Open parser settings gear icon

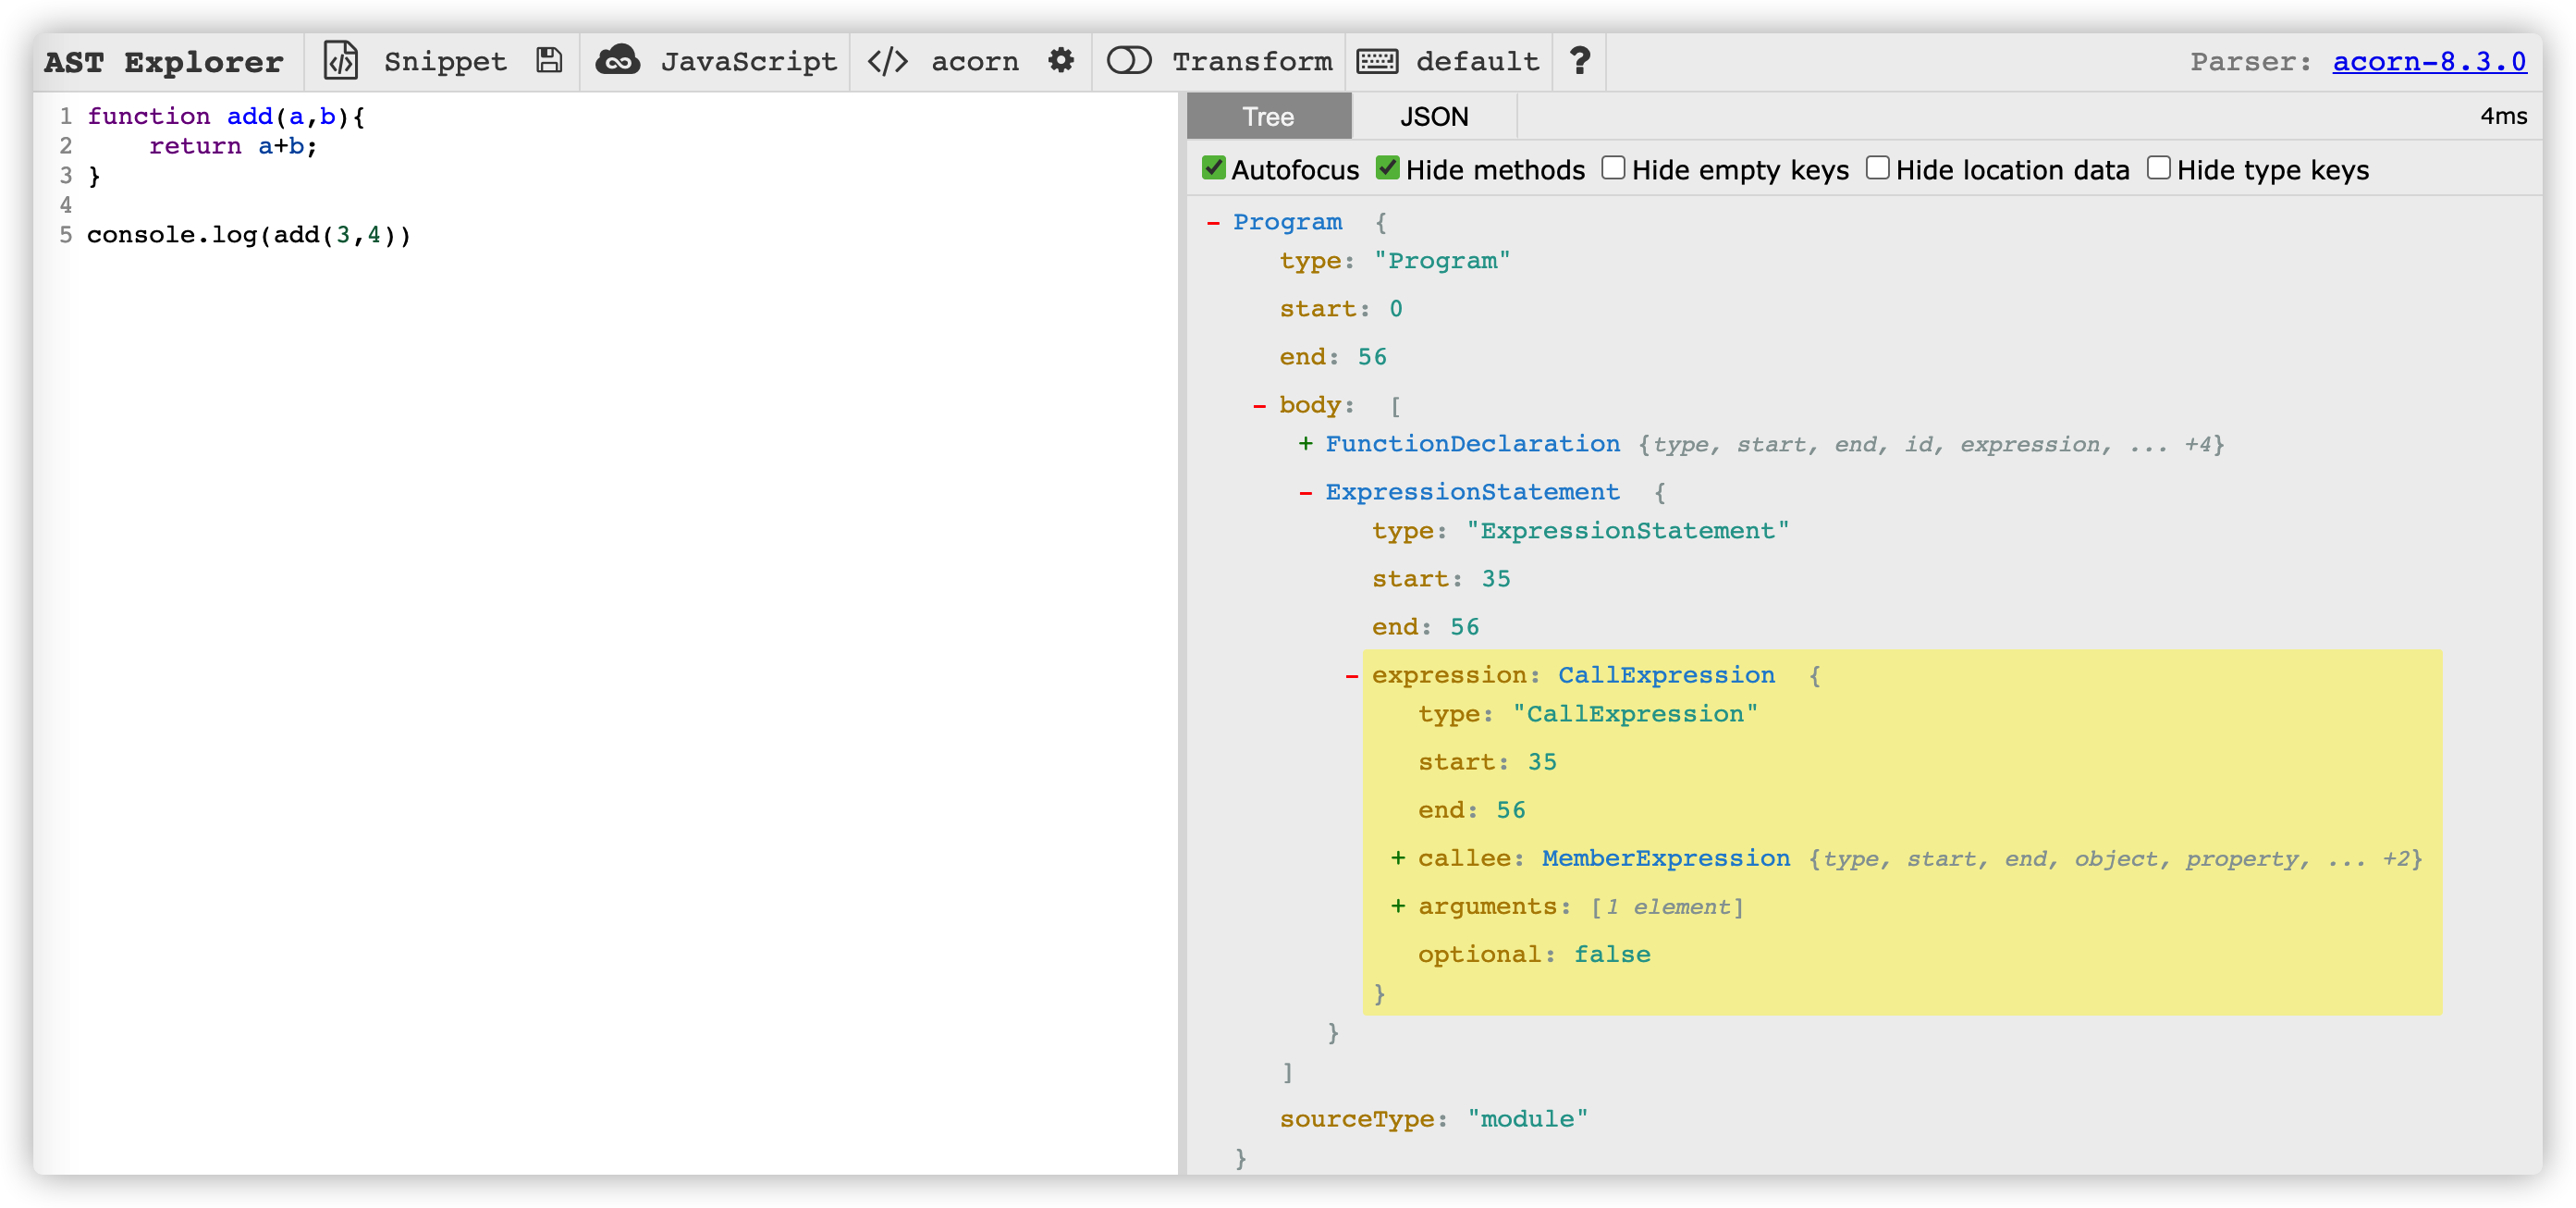[x=1061, y=61]
